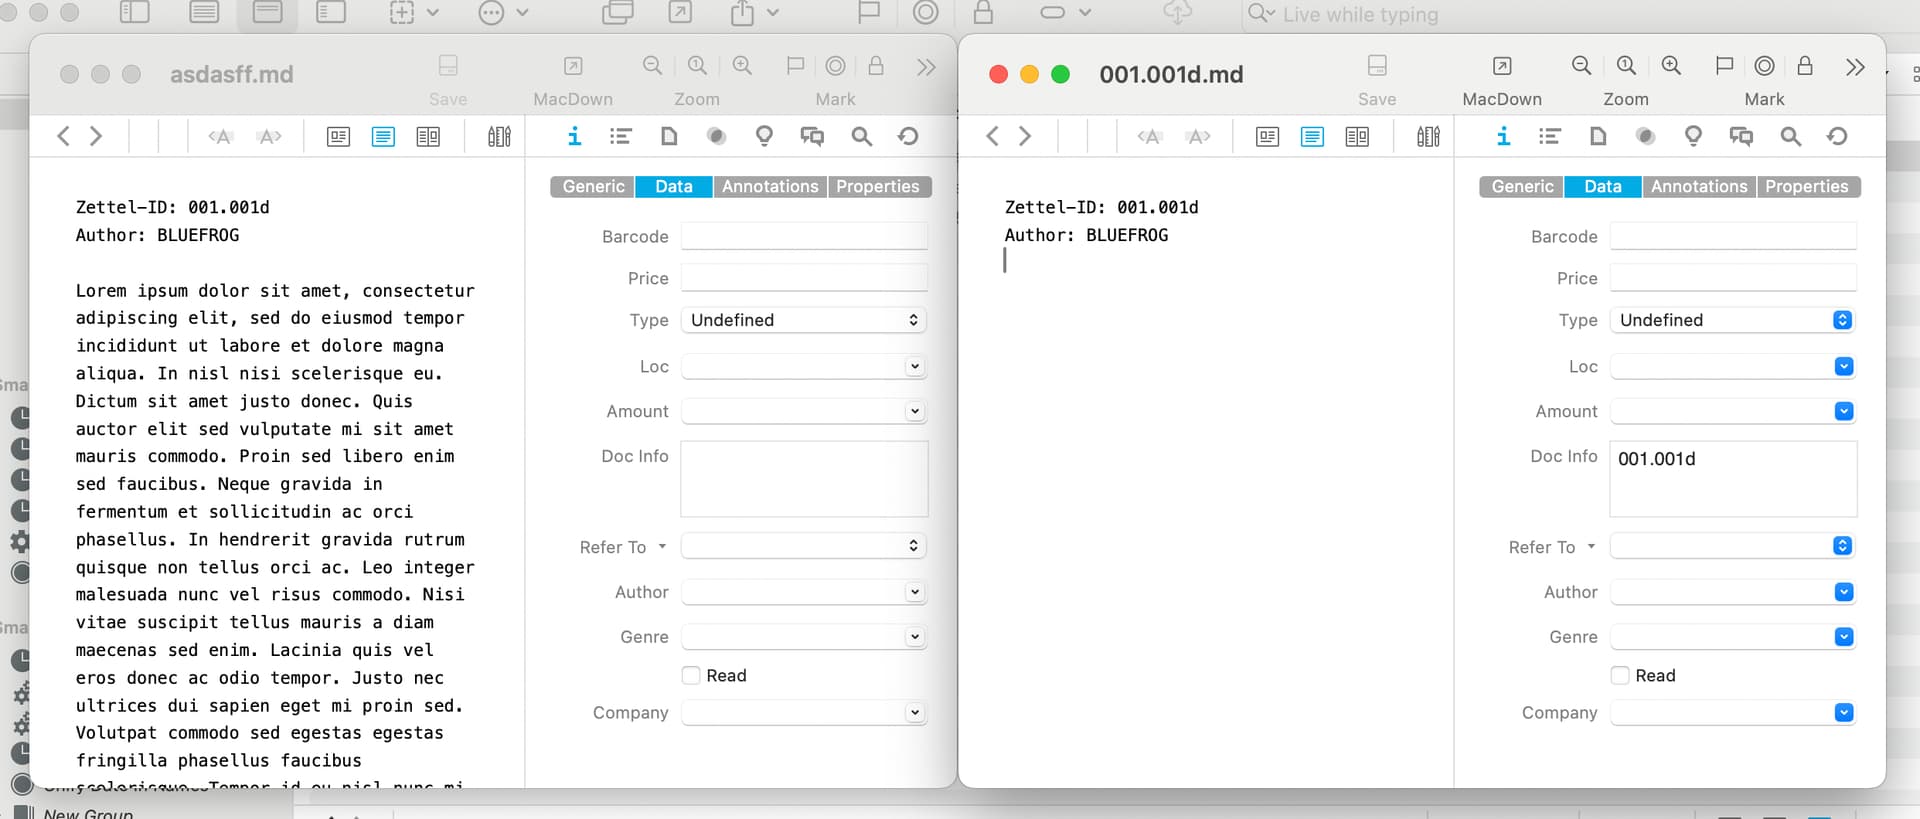The width and height of the screenshot is (1920, 819).
Task: Open 001.001d.md in MacDown
Action: [x=1501, y=66]
